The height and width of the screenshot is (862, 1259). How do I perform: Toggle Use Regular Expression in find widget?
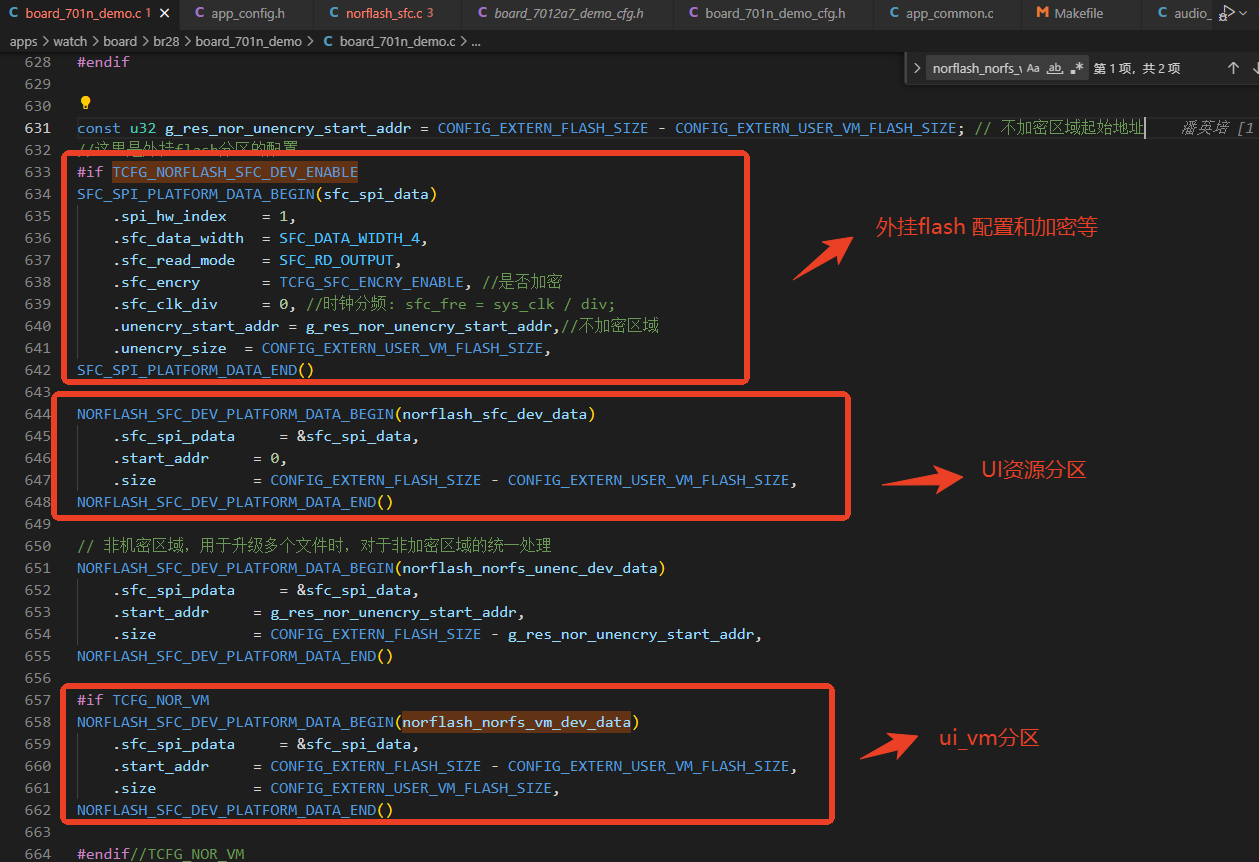[1076, 68]
